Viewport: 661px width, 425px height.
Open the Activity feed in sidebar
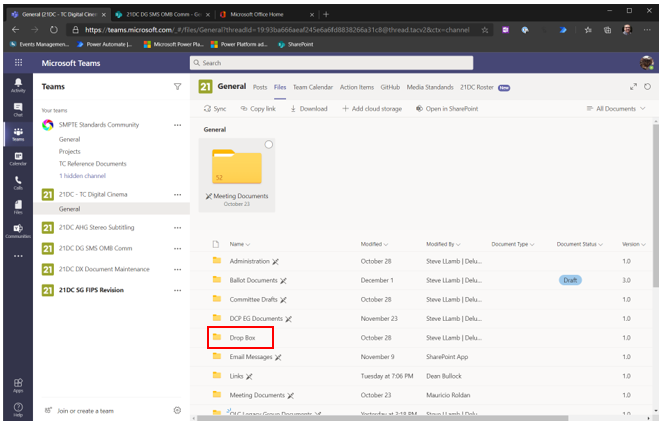tap(18, 84)
